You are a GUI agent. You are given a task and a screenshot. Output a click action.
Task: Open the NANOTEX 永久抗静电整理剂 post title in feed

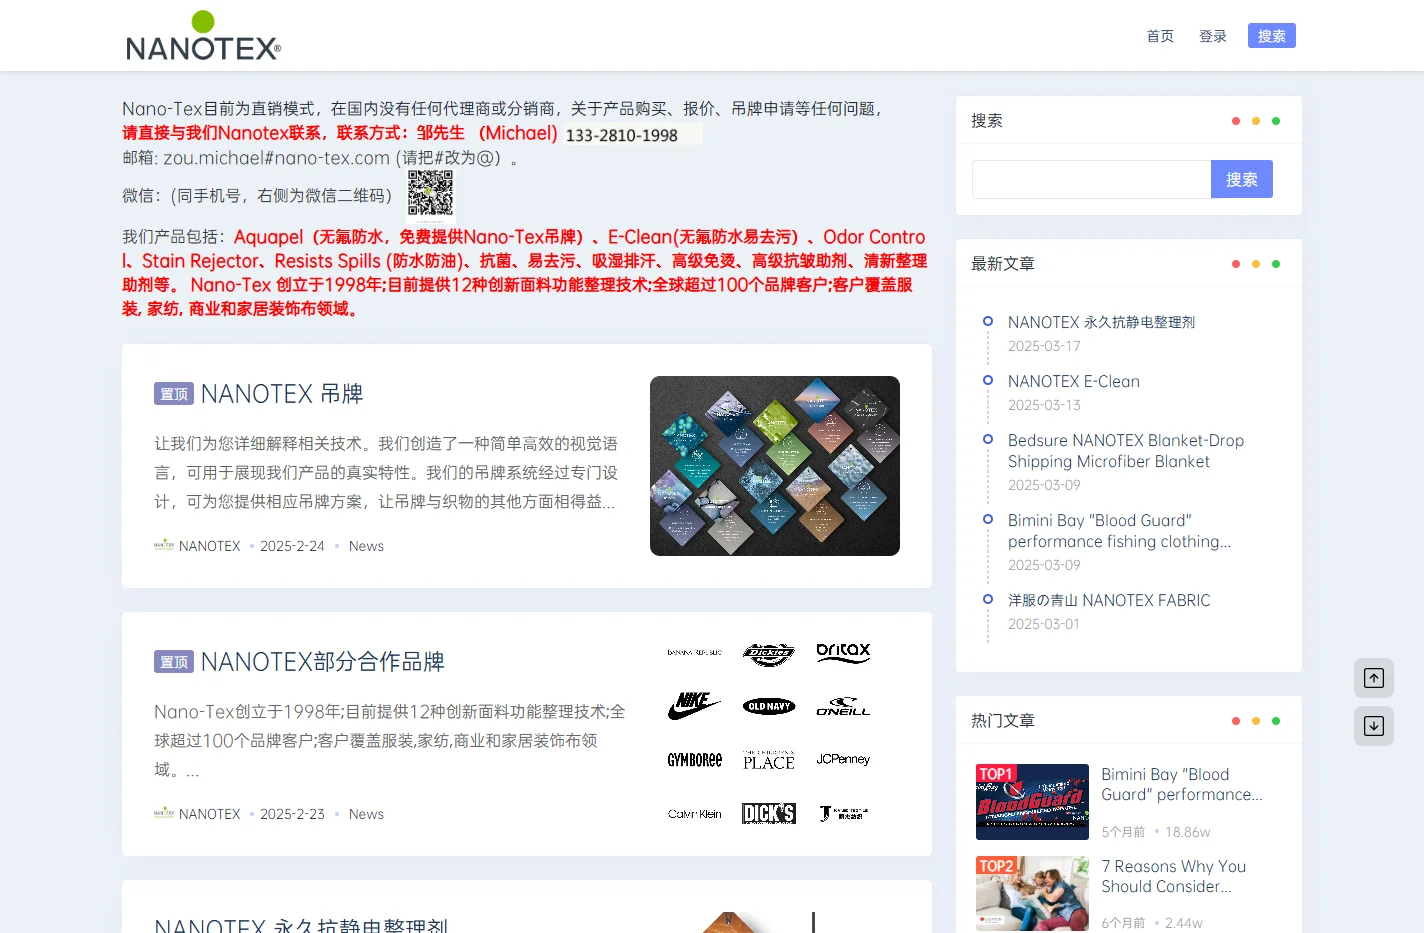click(x=301, y=925)
